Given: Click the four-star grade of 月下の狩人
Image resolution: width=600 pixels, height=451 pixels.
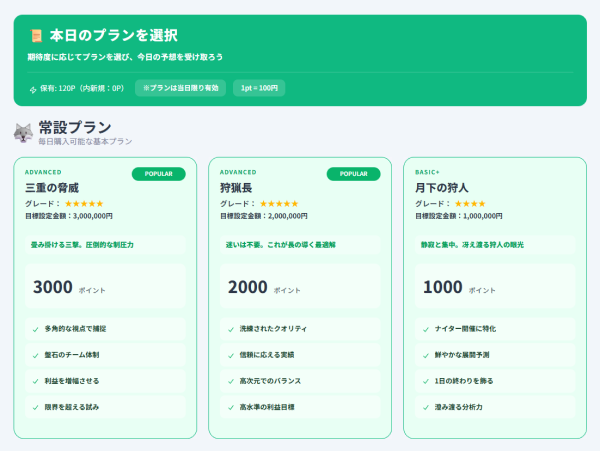Looking at the screenshot, I should click(x=470, y=204).
